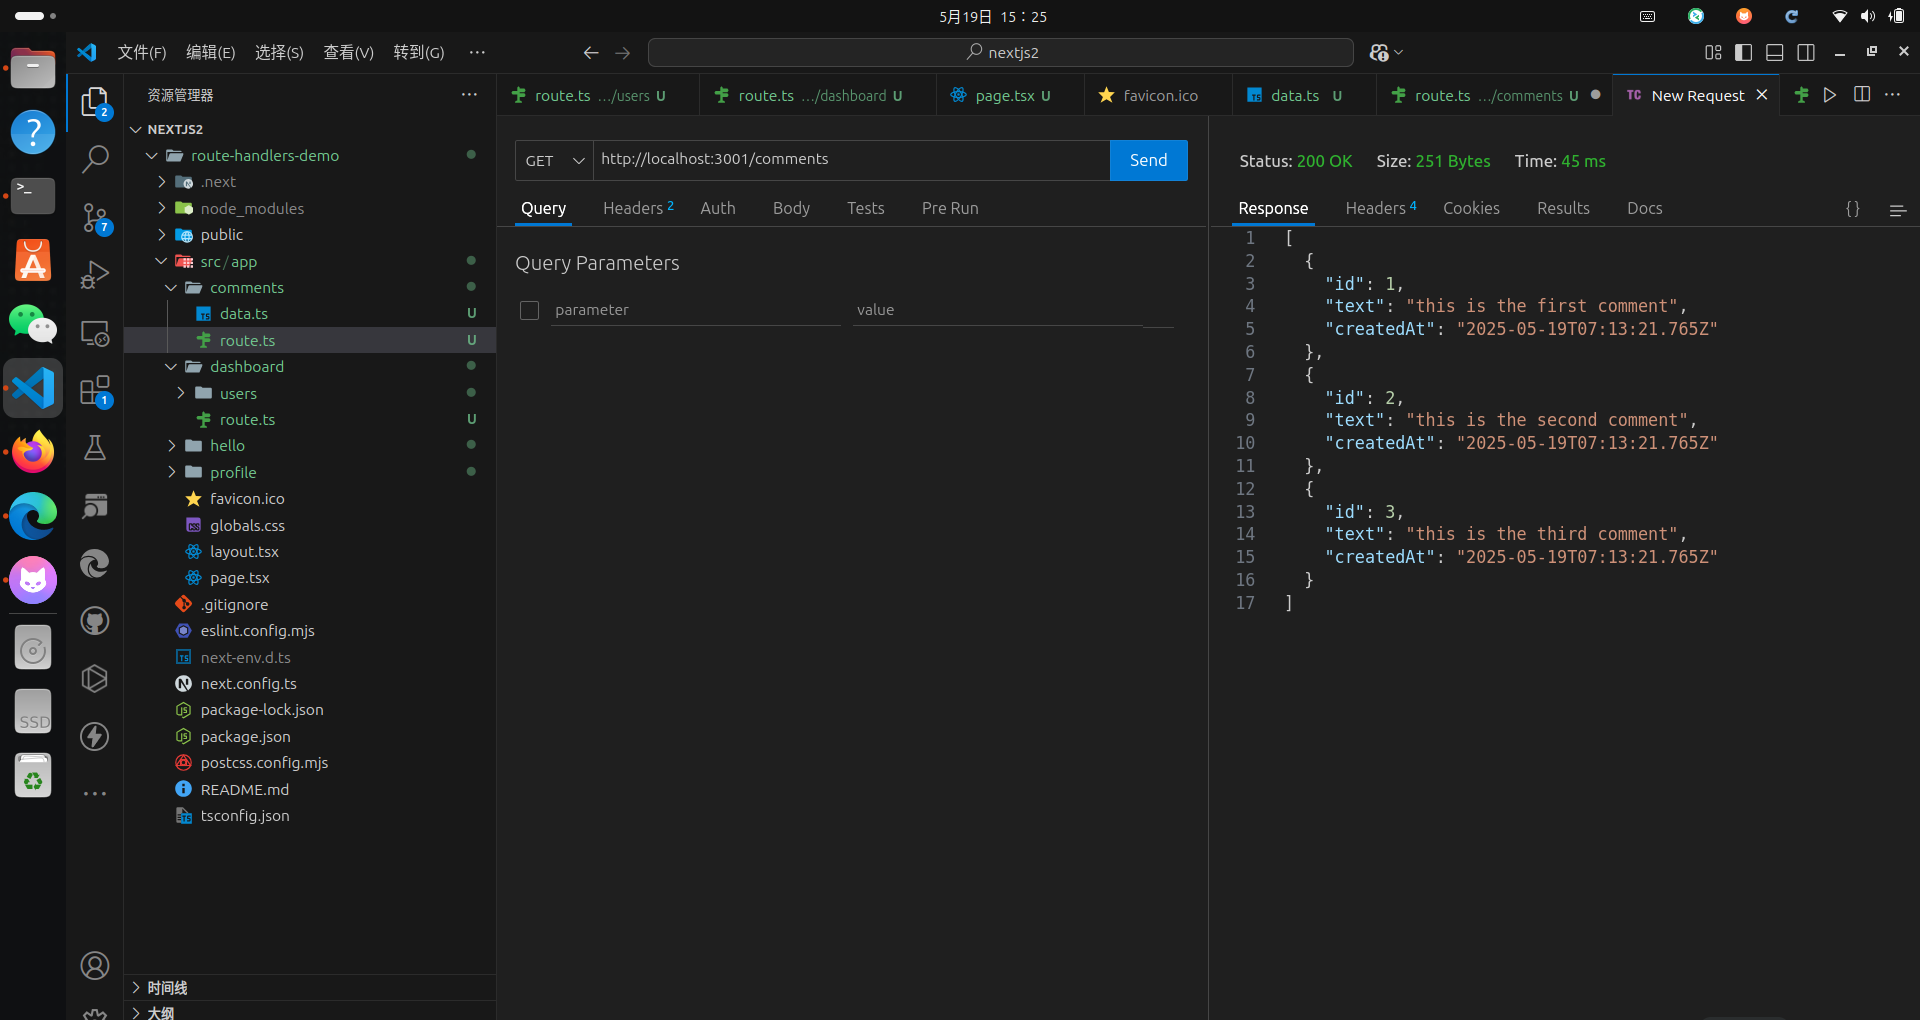Open Run and Debug view
This screenshot has width=1920, height=1020.
[x=95, y=275]
